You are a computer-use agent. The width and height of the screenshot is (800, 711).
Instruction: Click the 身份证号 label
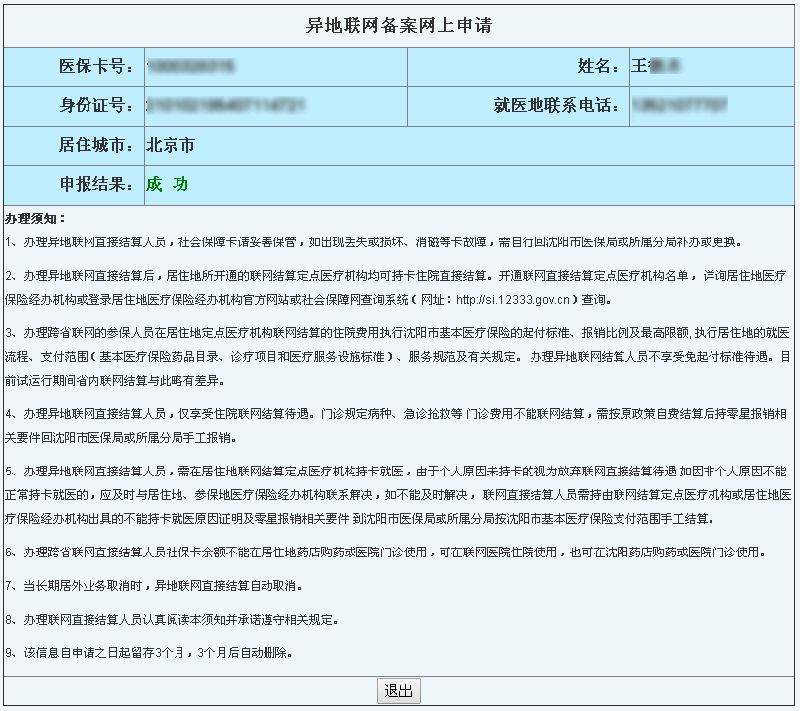pos(97,106)
